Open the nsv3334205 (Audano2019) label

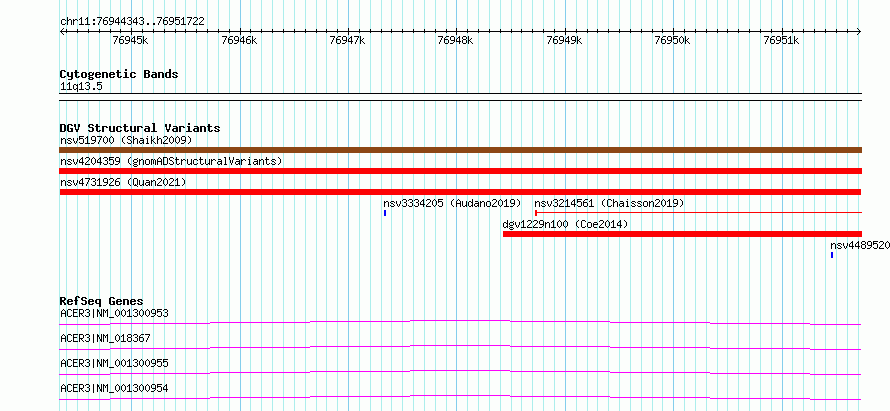click(x=452, y=203)
